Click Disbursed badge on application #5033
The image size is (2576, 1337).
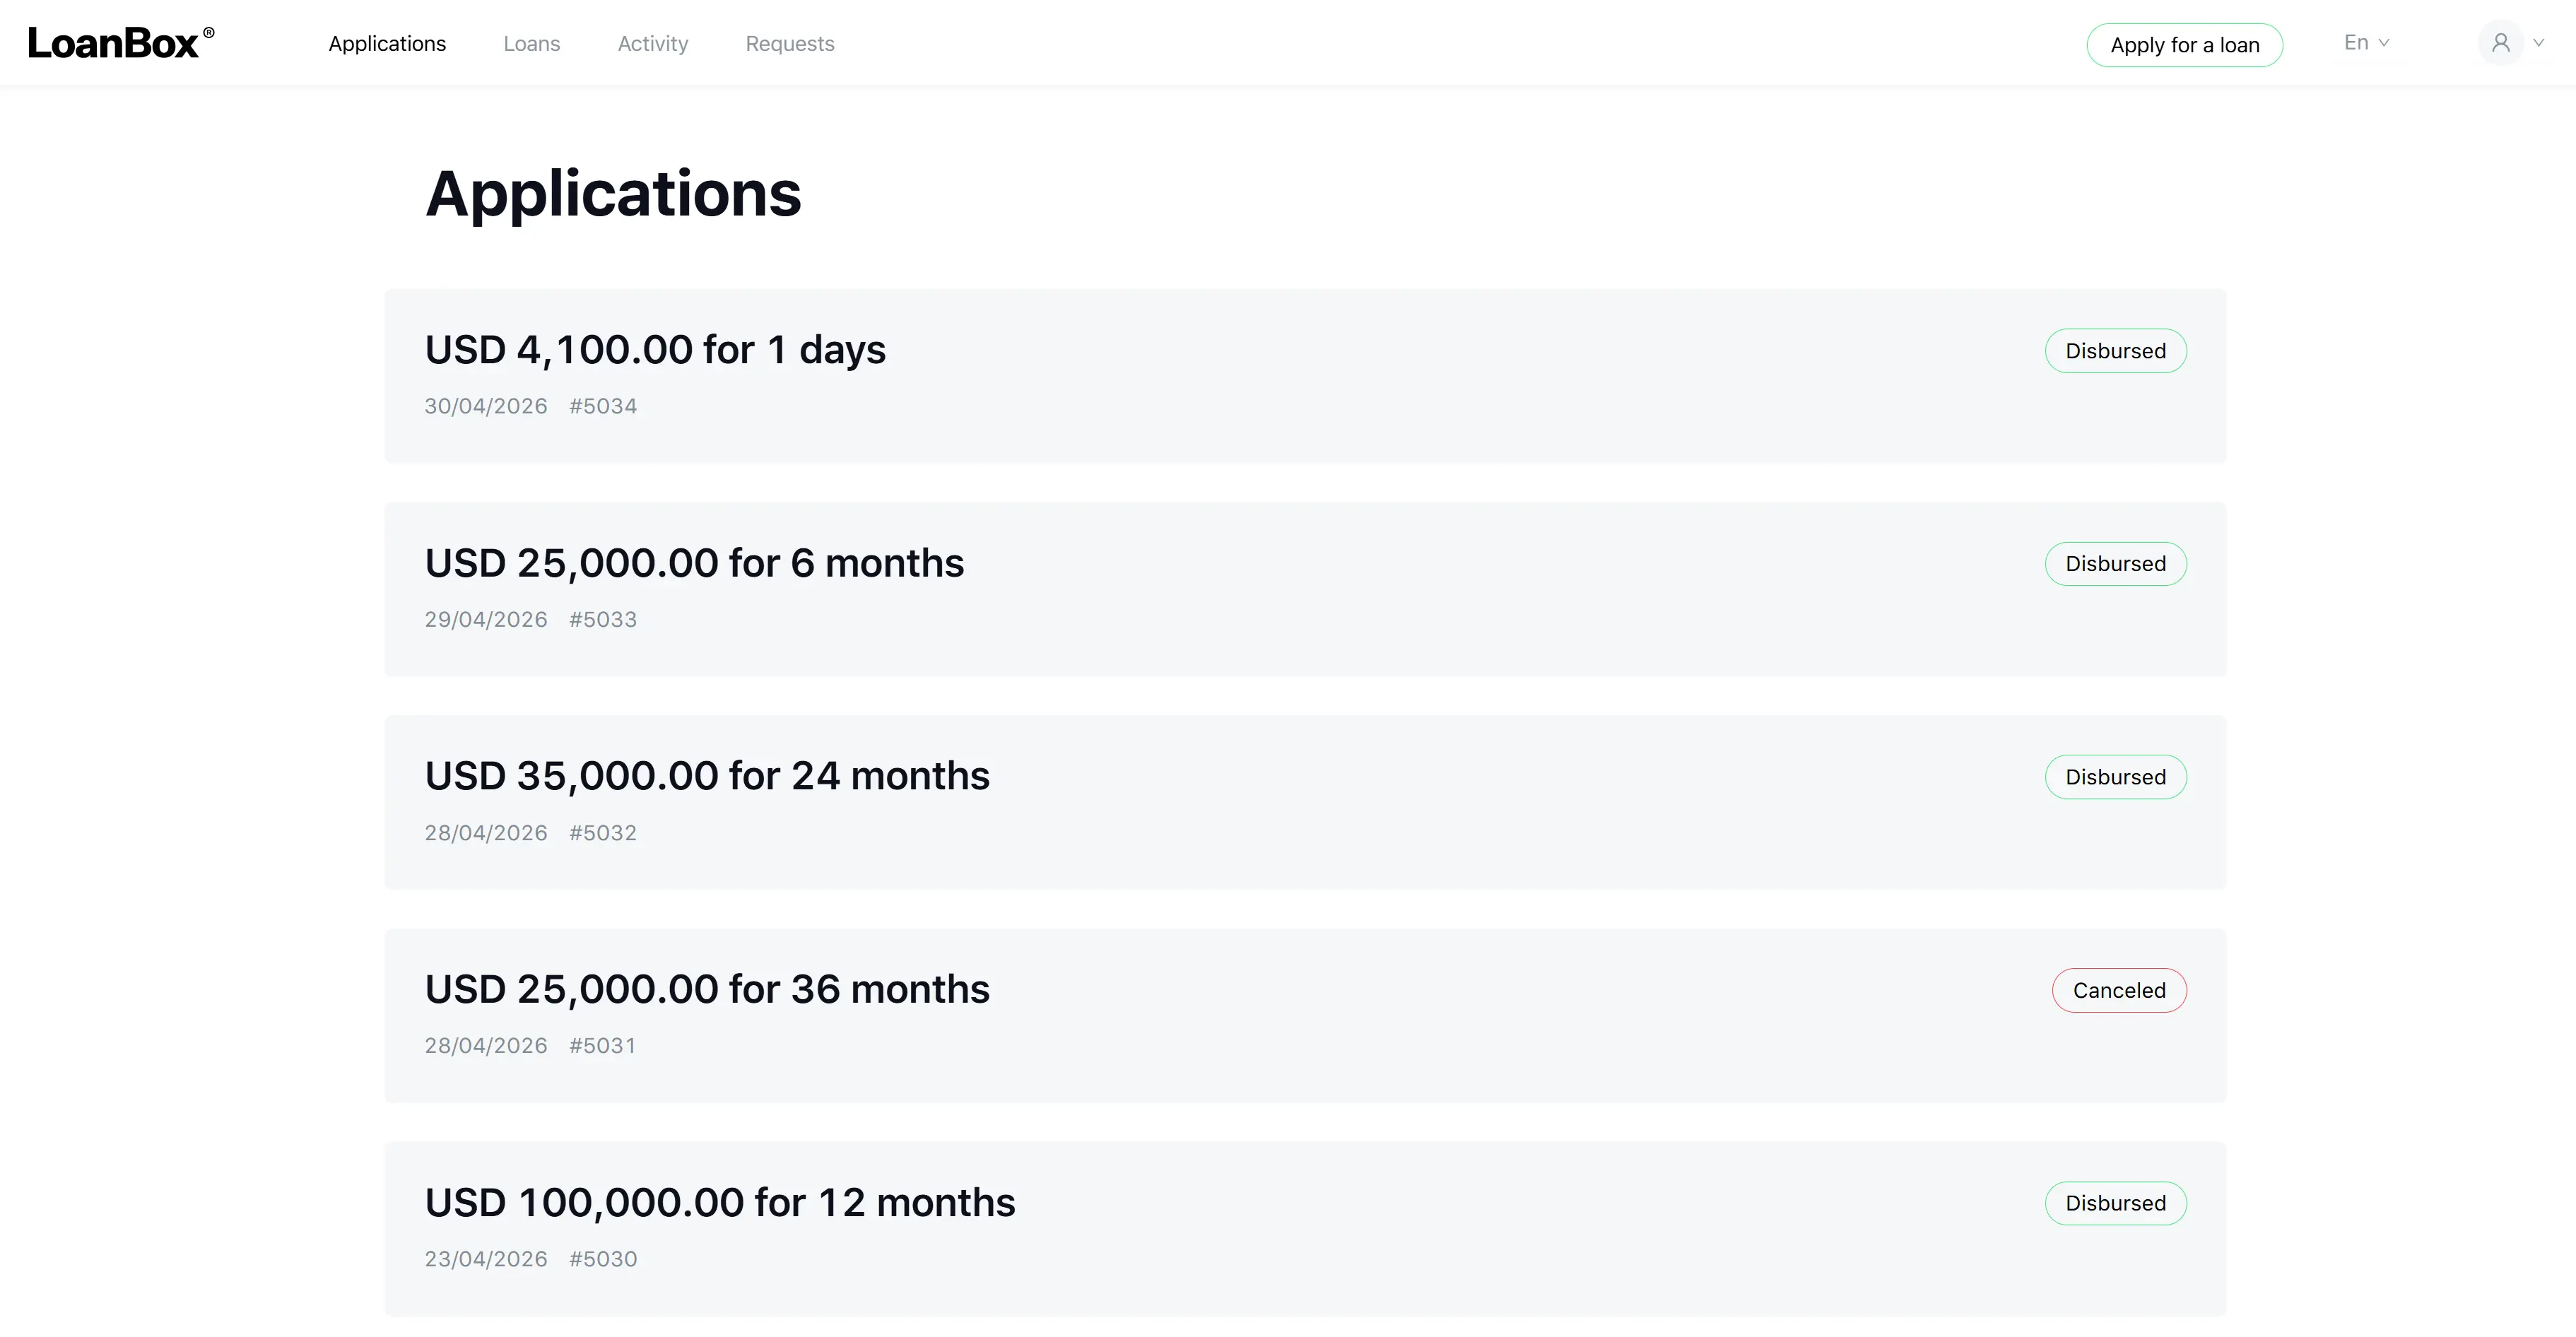pos(2116,564)
